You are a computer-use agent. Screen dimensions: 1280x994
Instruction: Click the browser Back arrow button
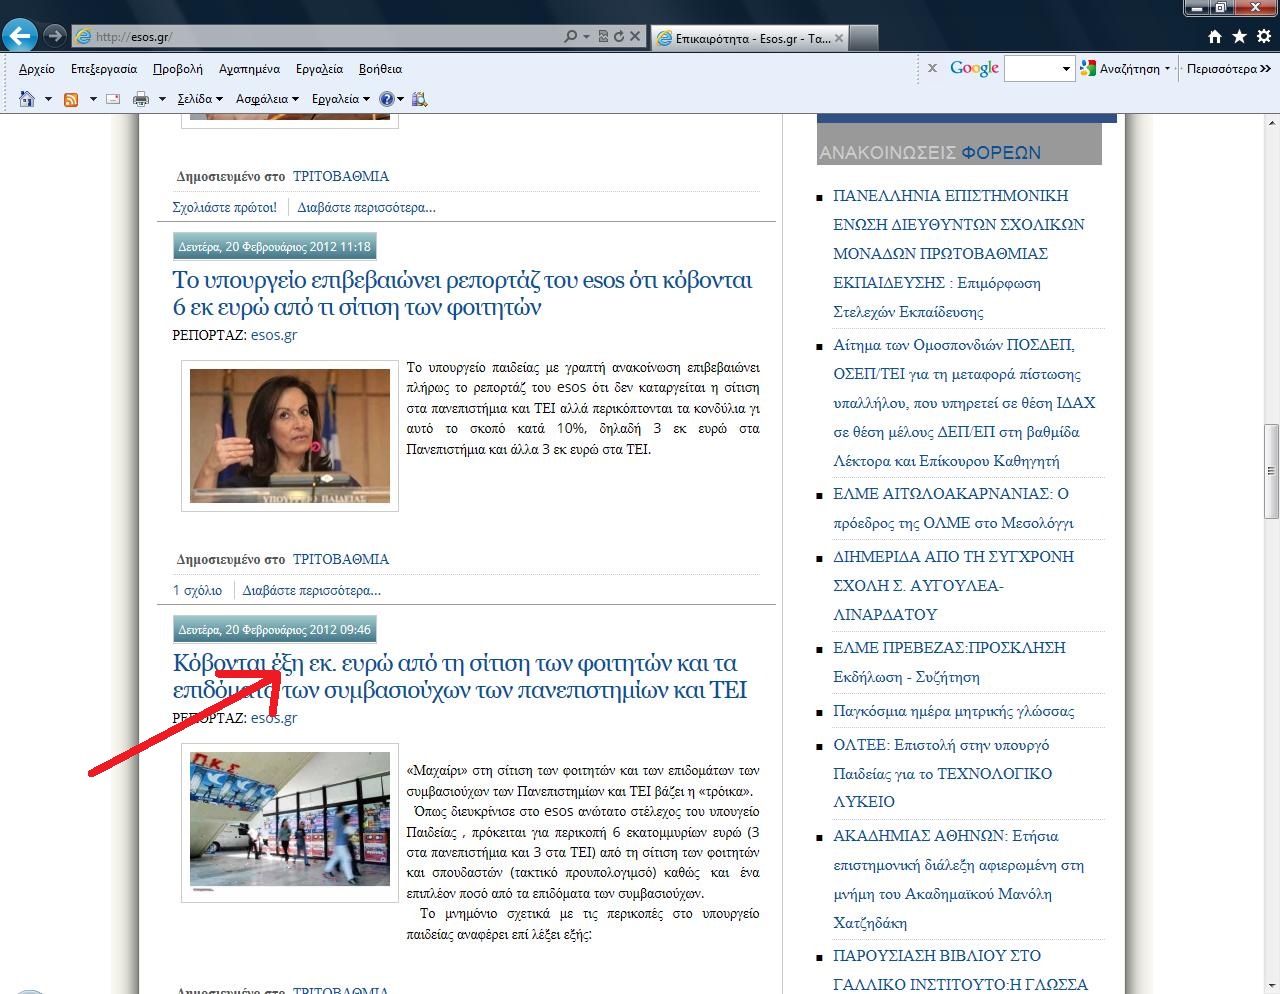click(x=19, y=36)
